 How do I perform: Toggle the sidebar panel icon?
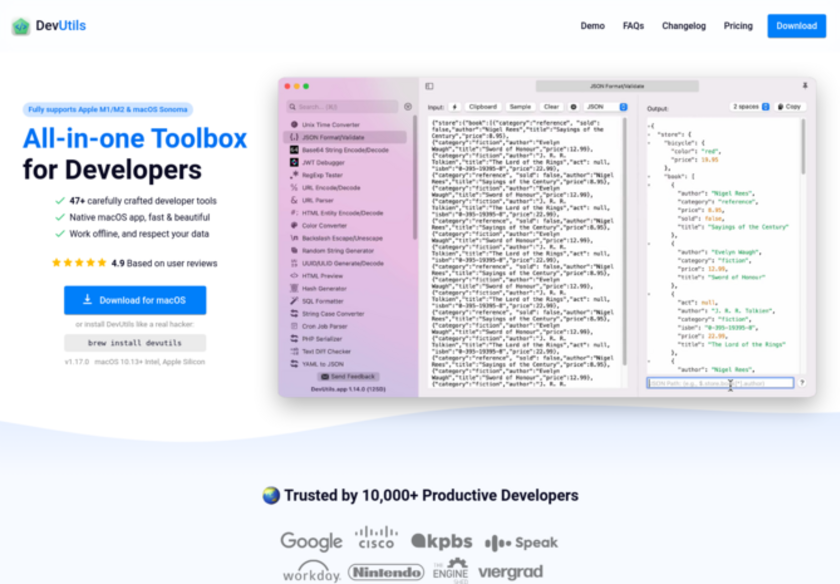(429, 86)
